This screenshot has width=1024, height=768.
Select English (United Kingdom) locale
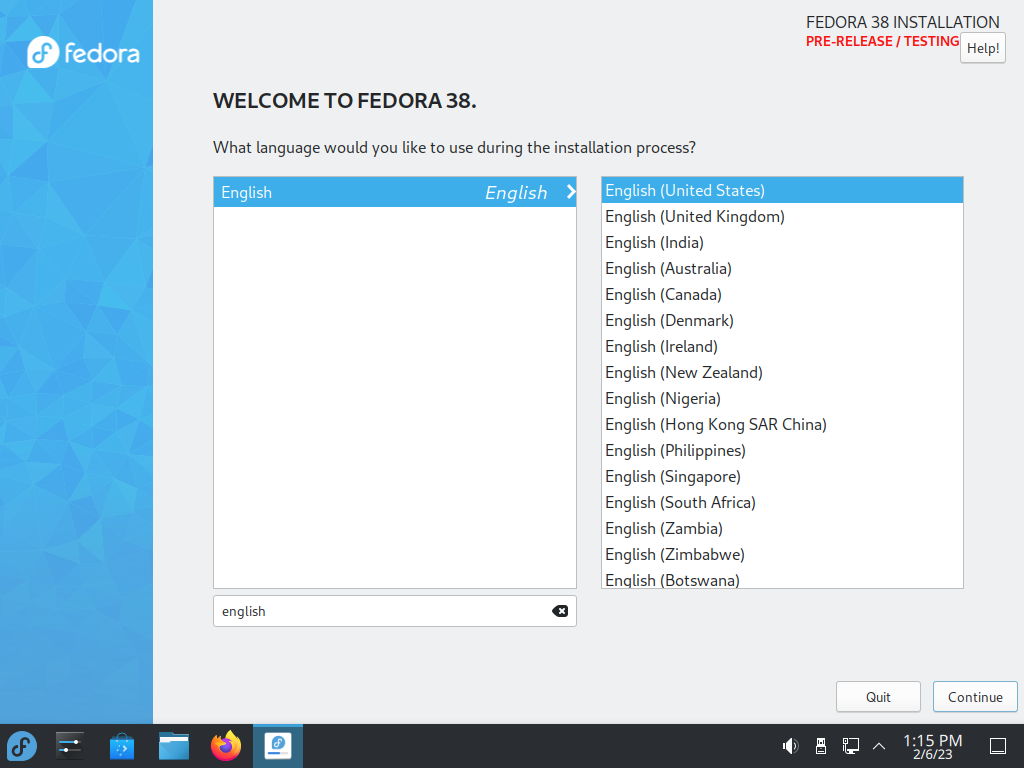pos(782,216)
